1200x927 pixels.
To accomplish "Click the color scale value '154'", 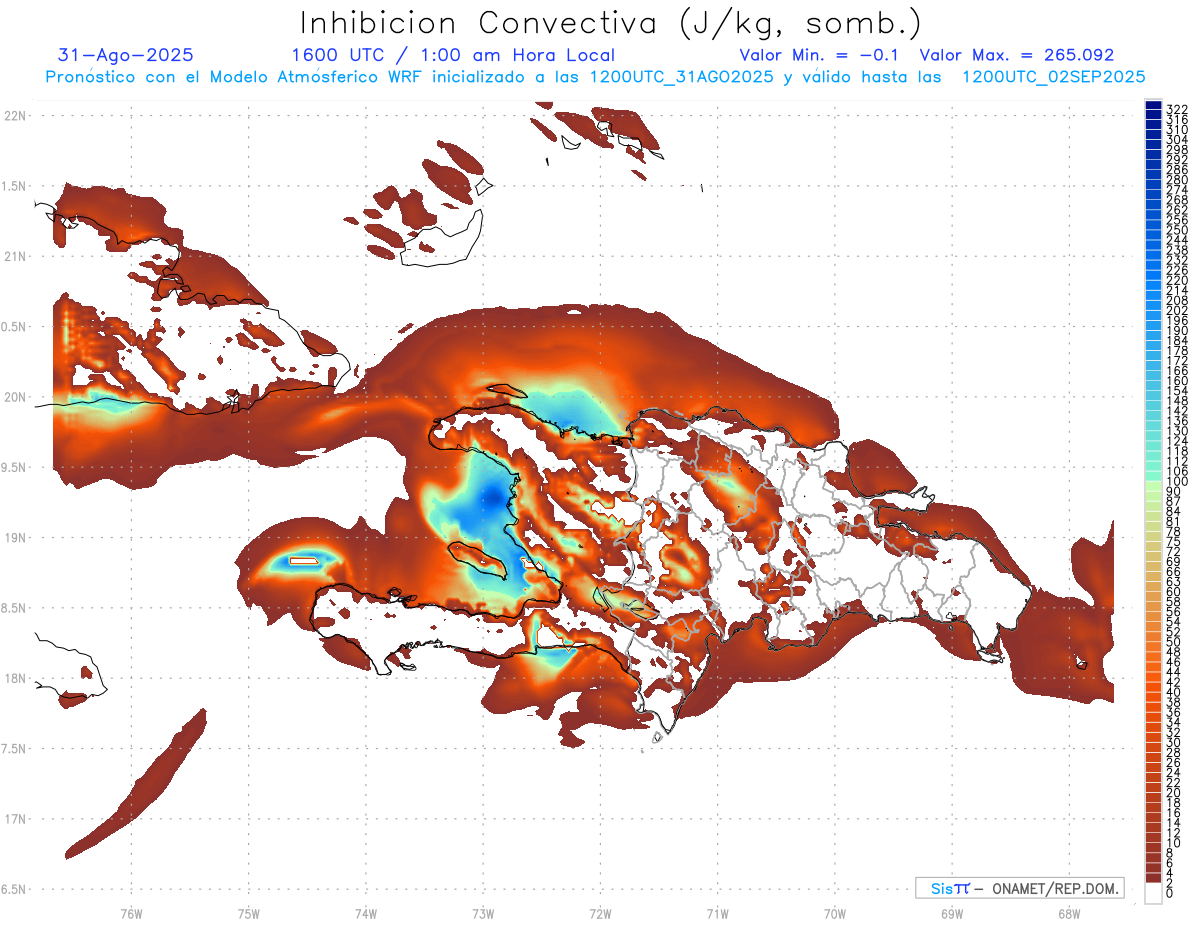I will 1177,391.
